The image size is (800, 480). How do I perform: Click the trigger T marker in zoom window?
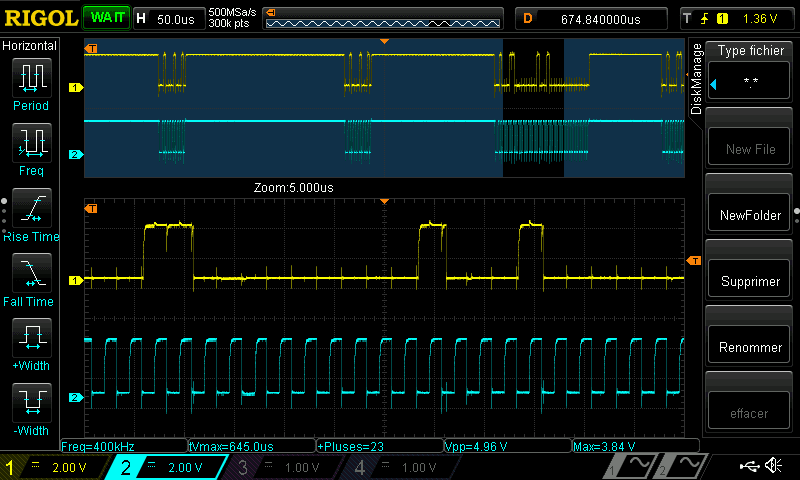91,209
